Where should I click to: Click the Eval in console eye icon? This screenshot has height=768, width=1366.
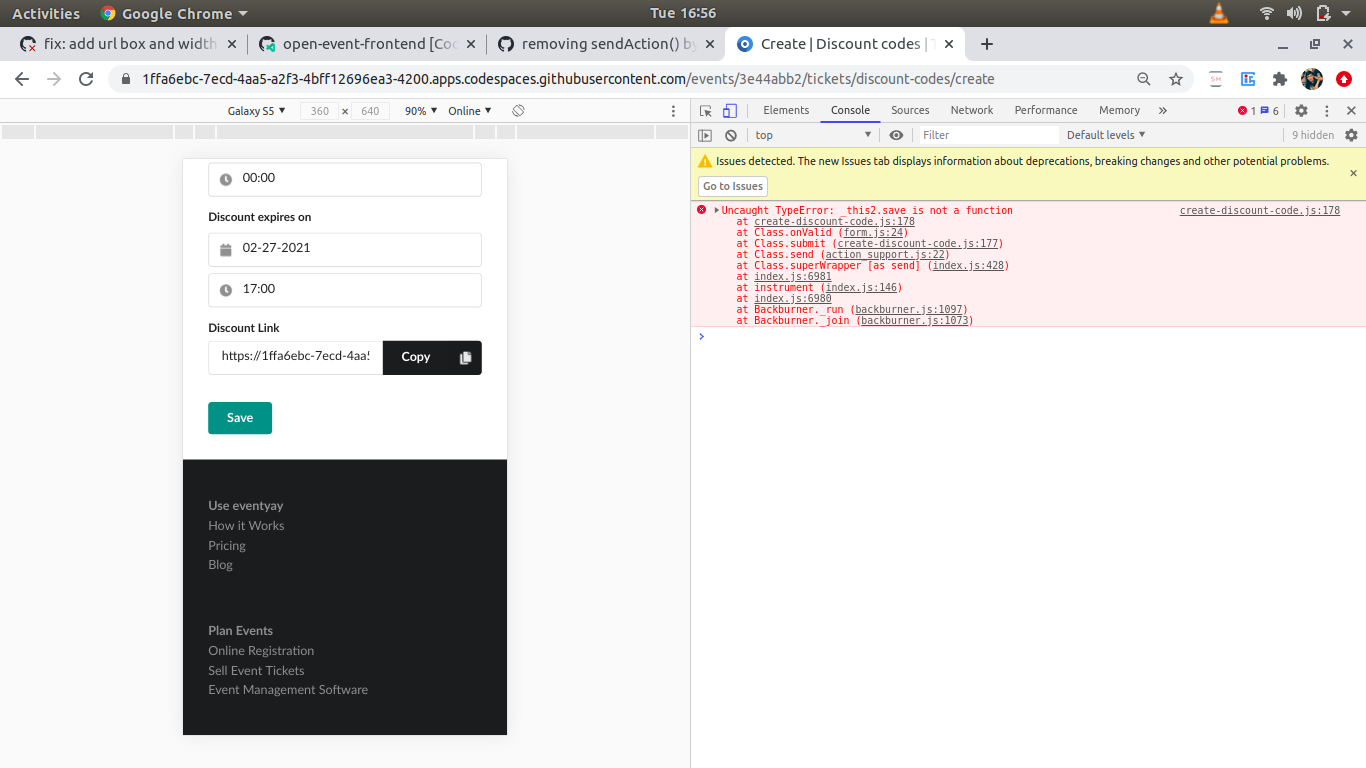pos(896,134)
